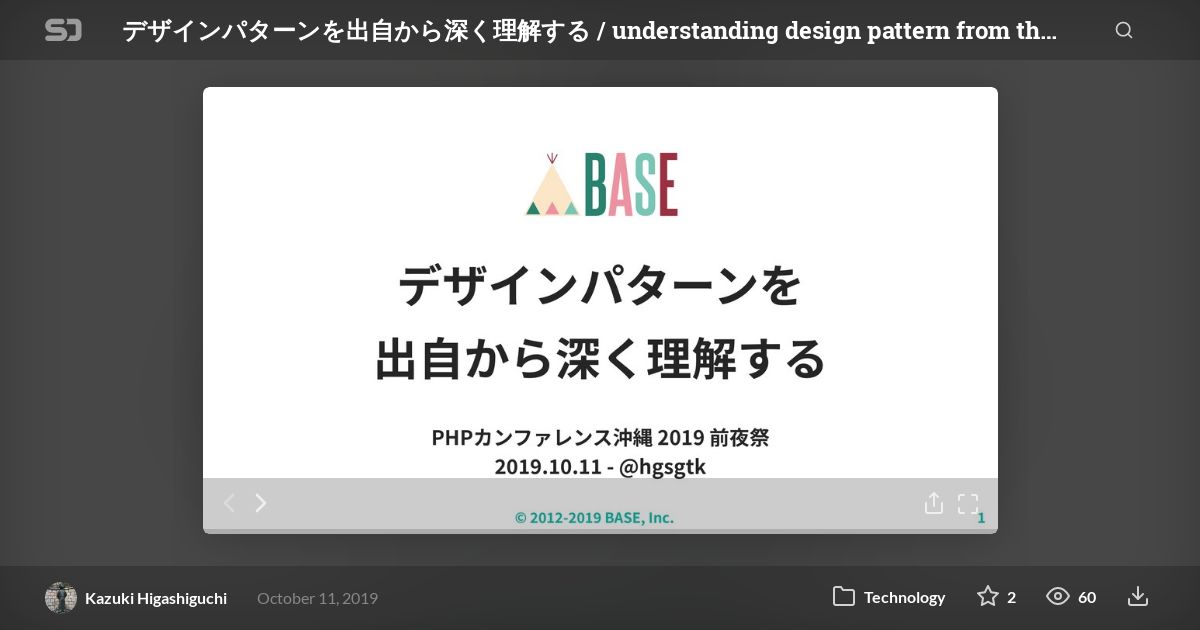
Task: Click the views eye icon
Action: [1058, 597]
